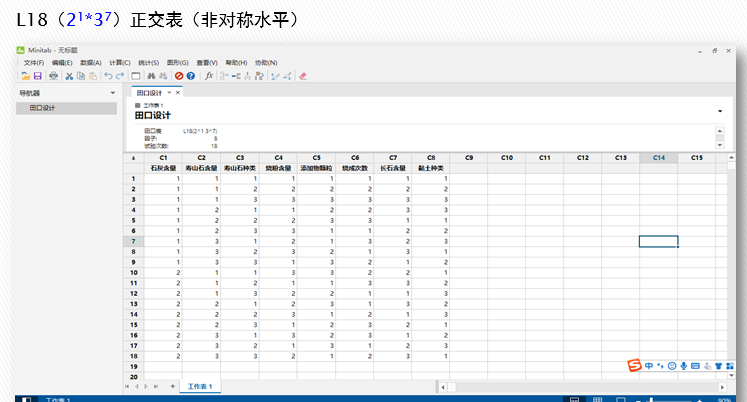Image resolution: width=747 pixels, height=402 pixels.
Task: Toggle the Sogou Chinese/English 中 indicator
Action: click(649, 366)
